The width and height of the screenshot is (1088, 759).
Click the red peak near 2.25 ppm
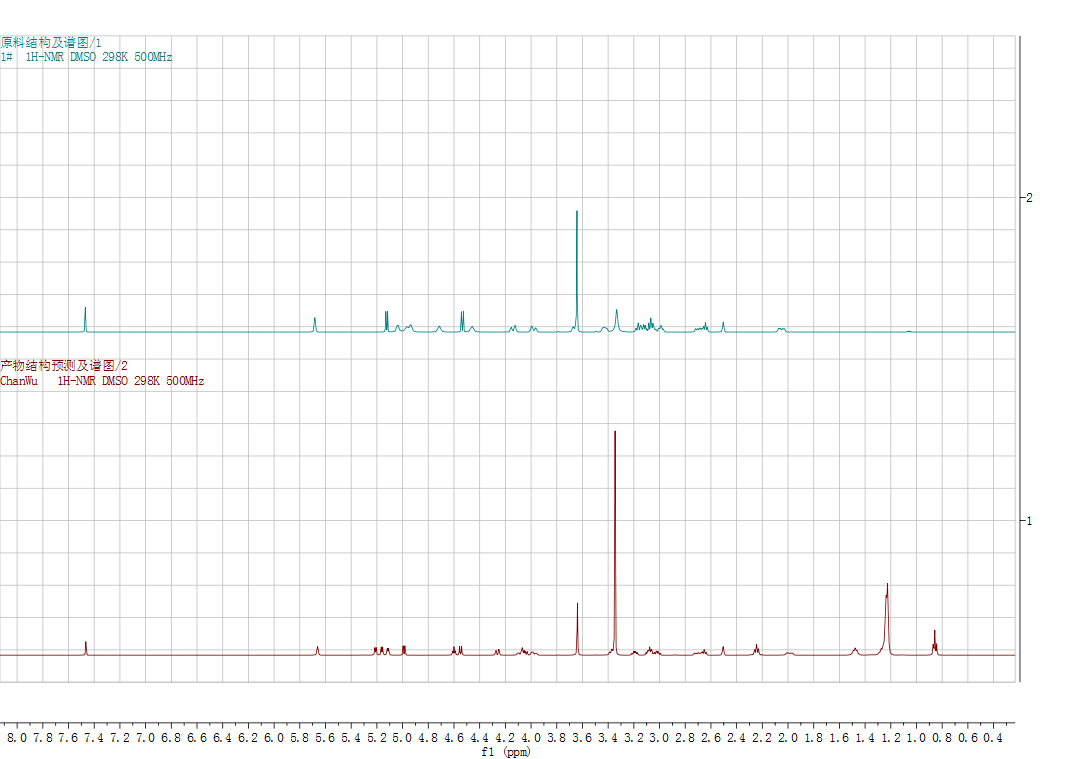point(756,649)
